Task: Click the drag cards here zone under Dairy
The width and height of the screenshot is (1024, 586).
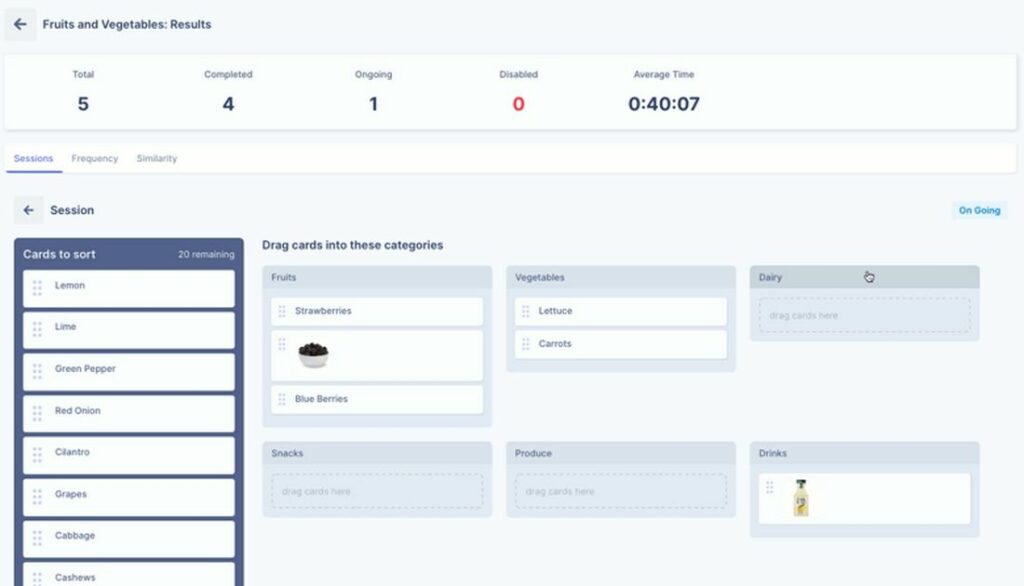Action: (863, 314)
